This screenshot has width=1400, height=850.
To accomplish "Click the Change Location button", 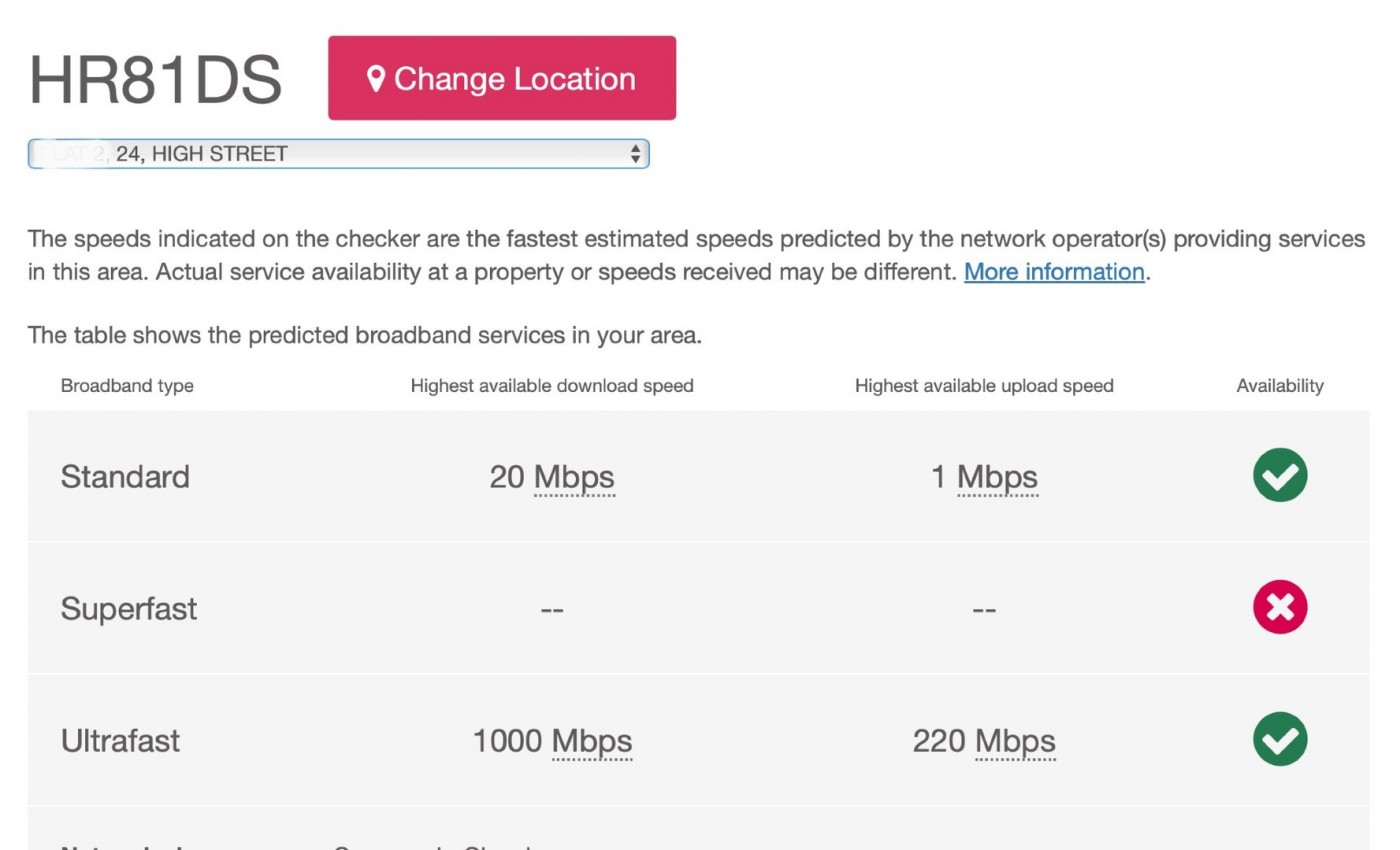I will tap(502, 78).
